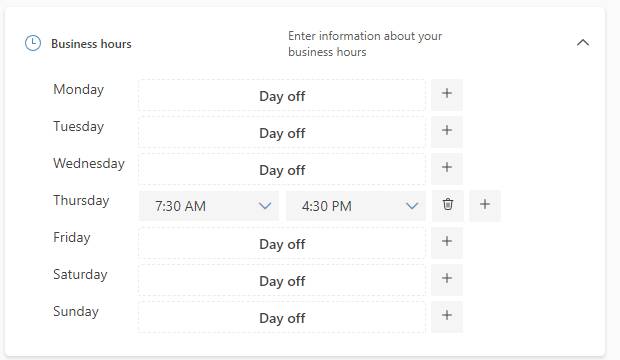Click the Thursday day label

(x=81, y=201)
